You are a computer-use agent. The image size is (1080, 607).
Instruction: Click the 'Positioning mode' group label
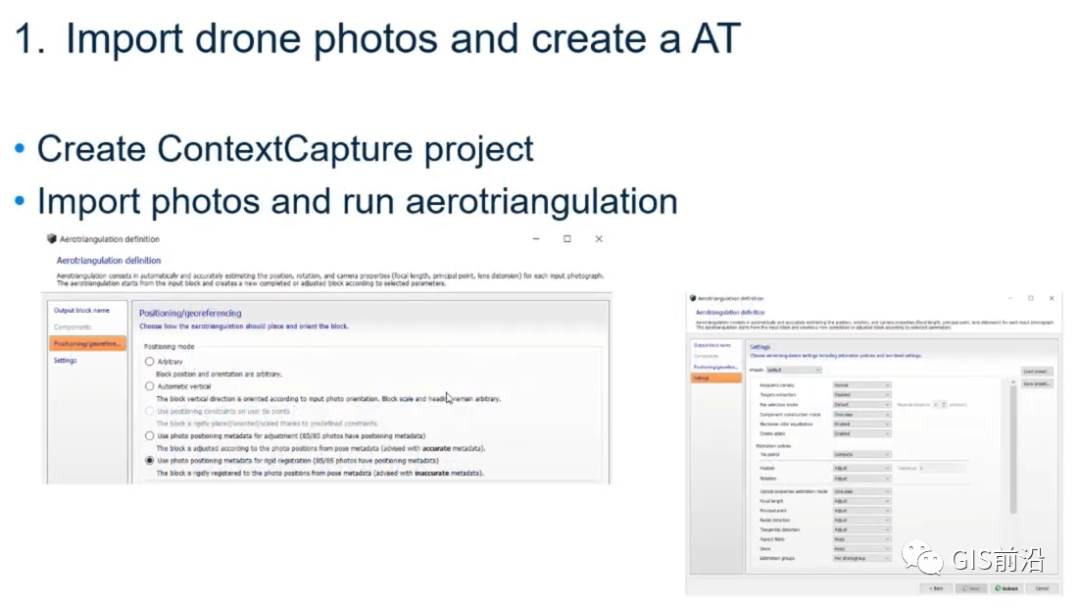pyautogui.click(x=169, y=347)
